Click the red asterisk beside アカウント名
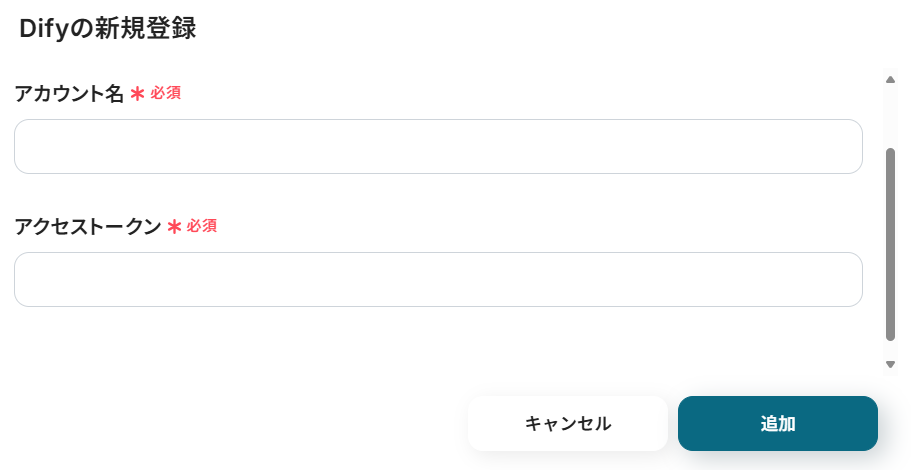Viewport: 911px width, 470px height. (x=138, y=94)
